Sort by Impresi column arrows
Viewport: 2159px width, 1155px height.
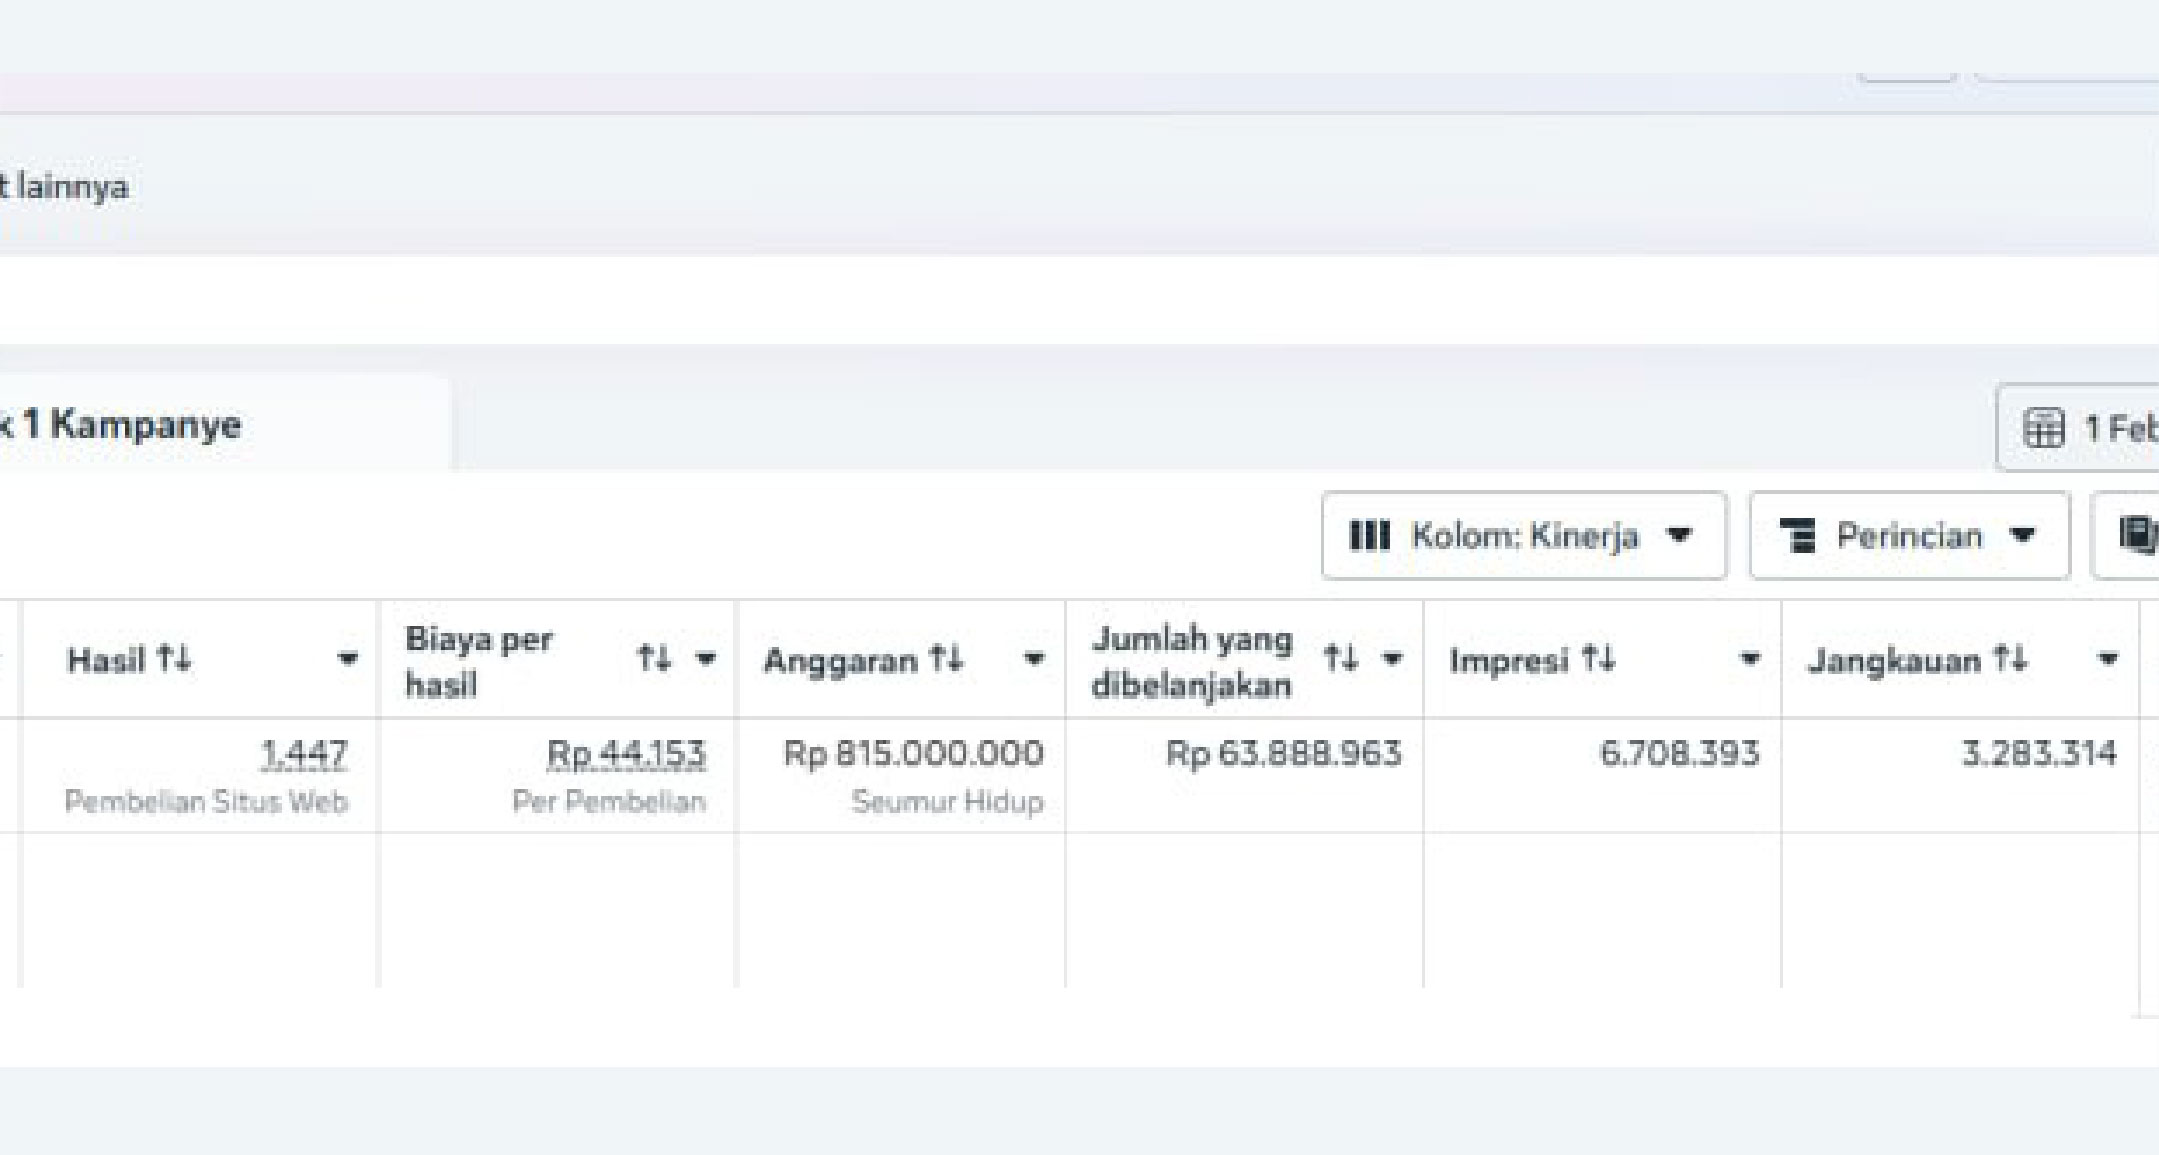pyautogui.click(x=1598, y=659)
